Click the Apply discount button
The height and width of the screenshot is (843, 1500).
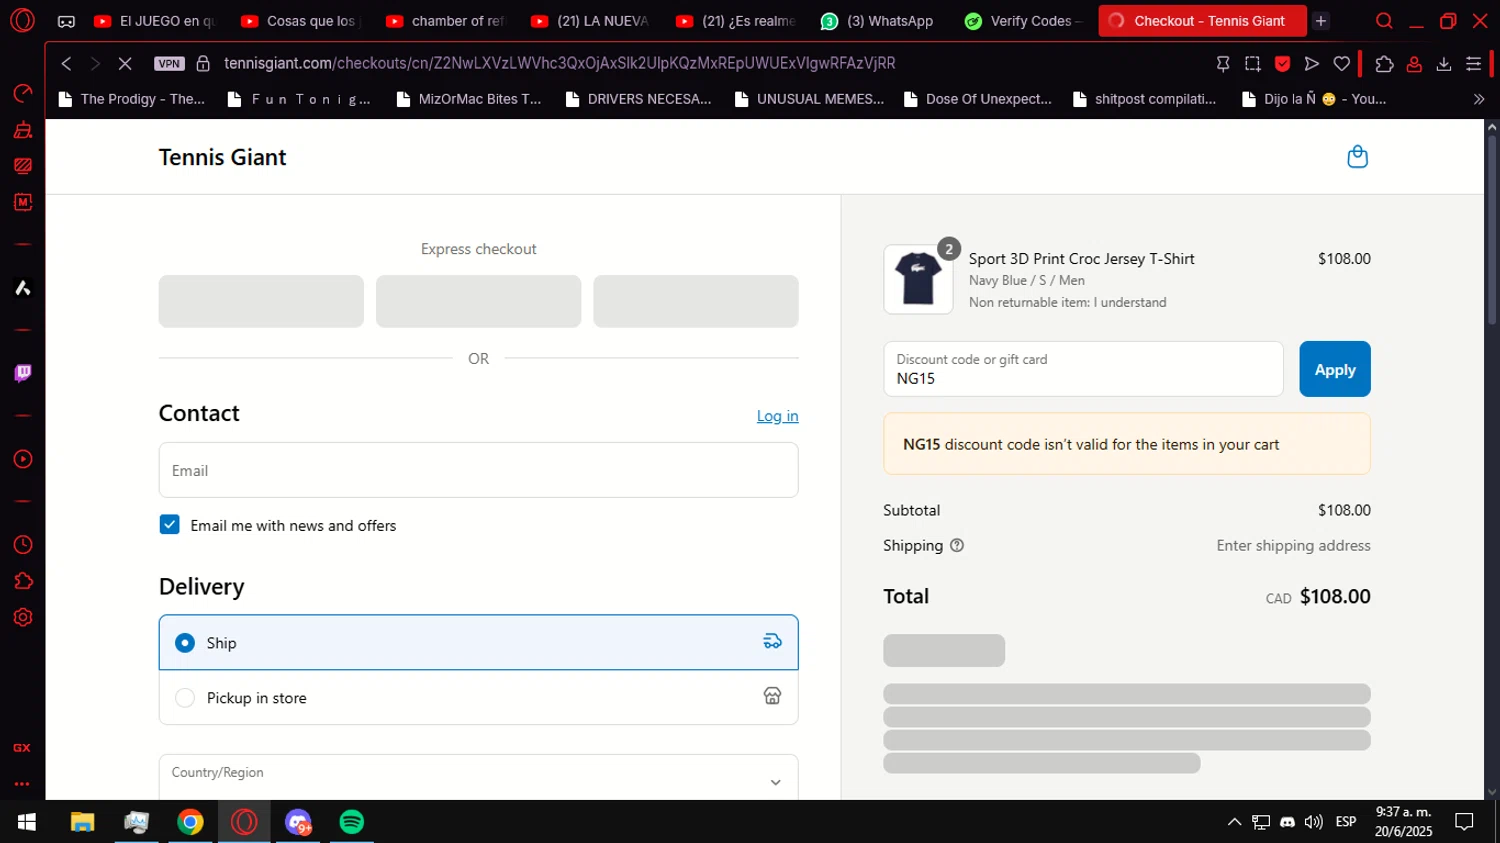pyautogui.click(x=1335, y=369)
